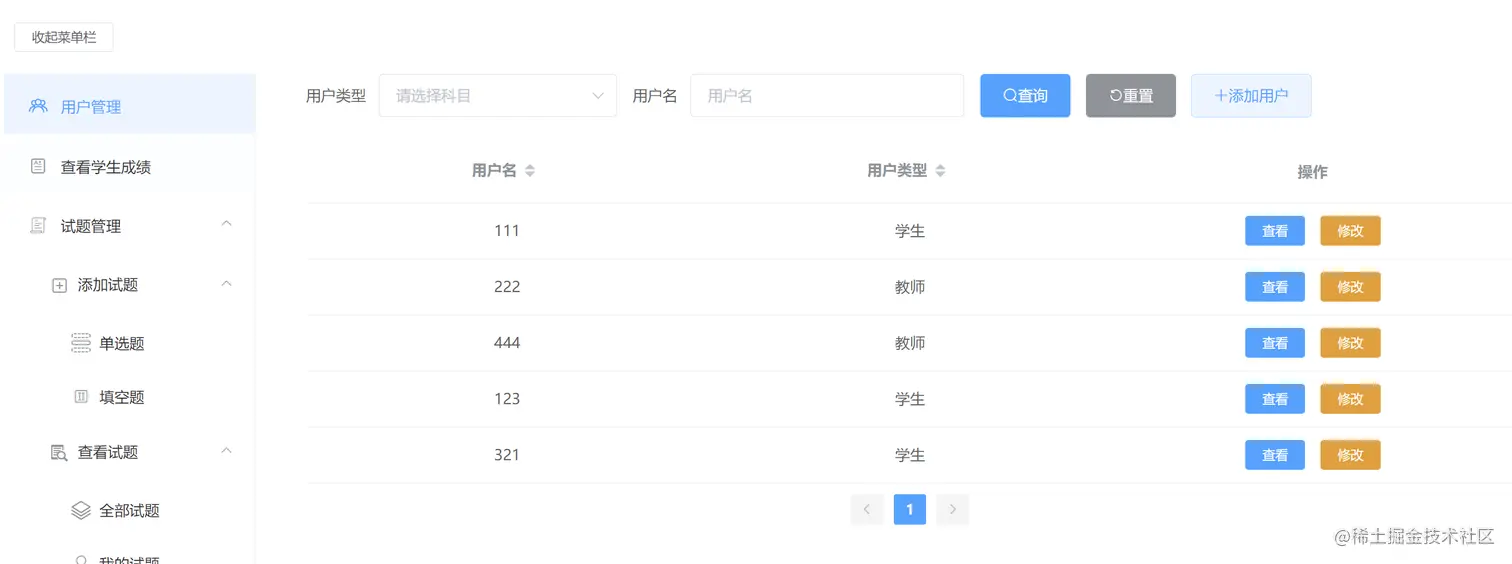Click 修改 for user 111
The width and height of the screenshot is (1512, 564).
[x=1351, y=231]
